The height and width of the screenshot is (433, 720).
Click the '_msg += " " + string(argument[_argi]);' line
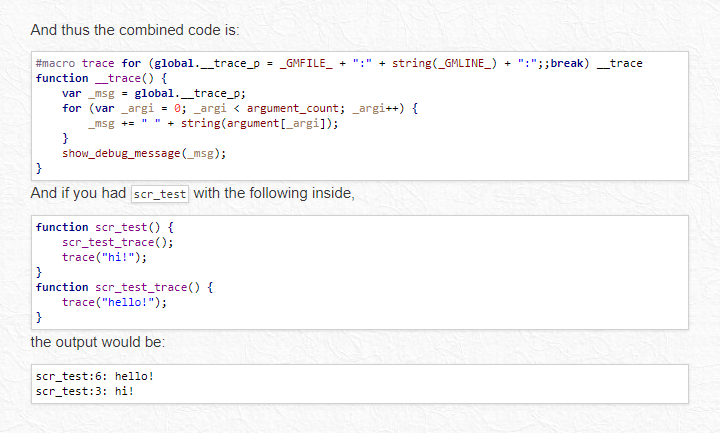click(213, 124)
